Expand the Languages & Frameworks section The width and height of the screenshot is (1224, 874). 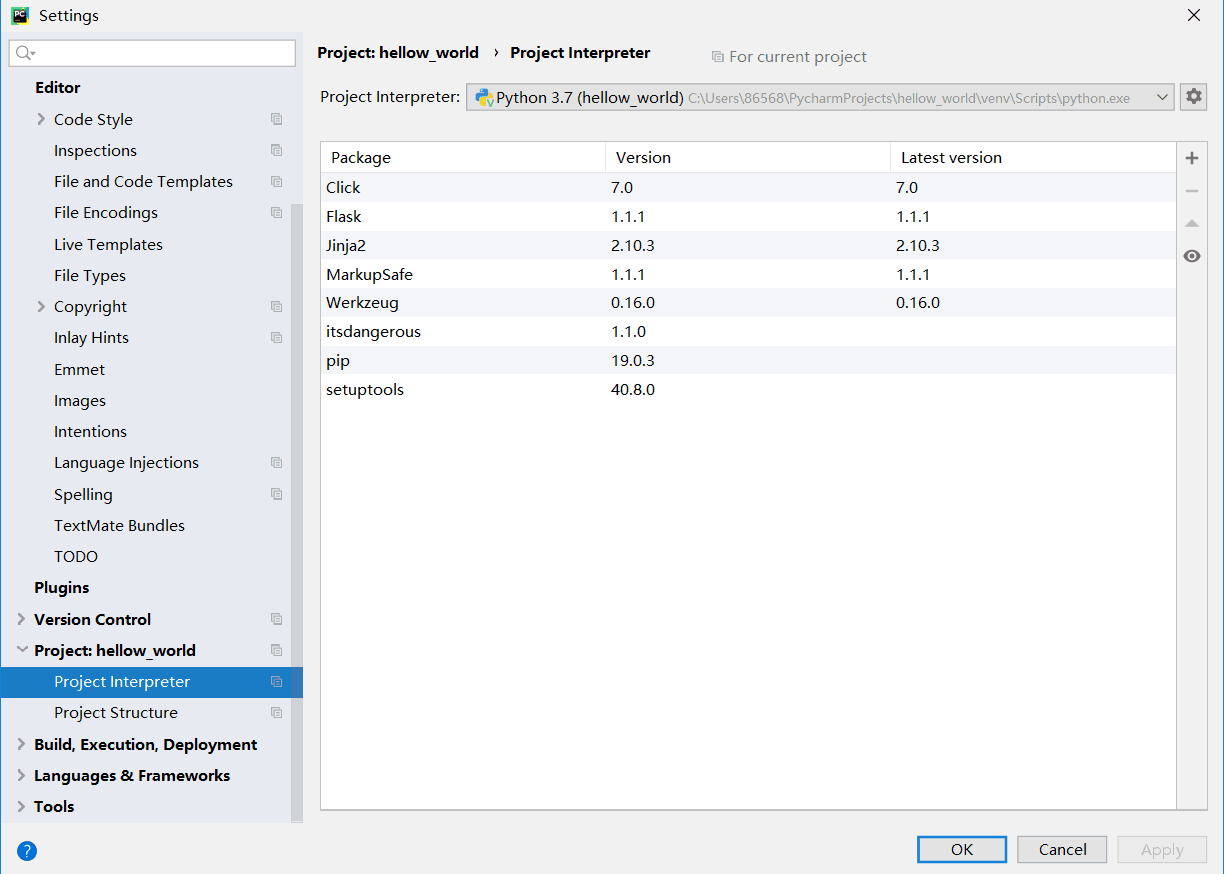click(x=21, y=775)
